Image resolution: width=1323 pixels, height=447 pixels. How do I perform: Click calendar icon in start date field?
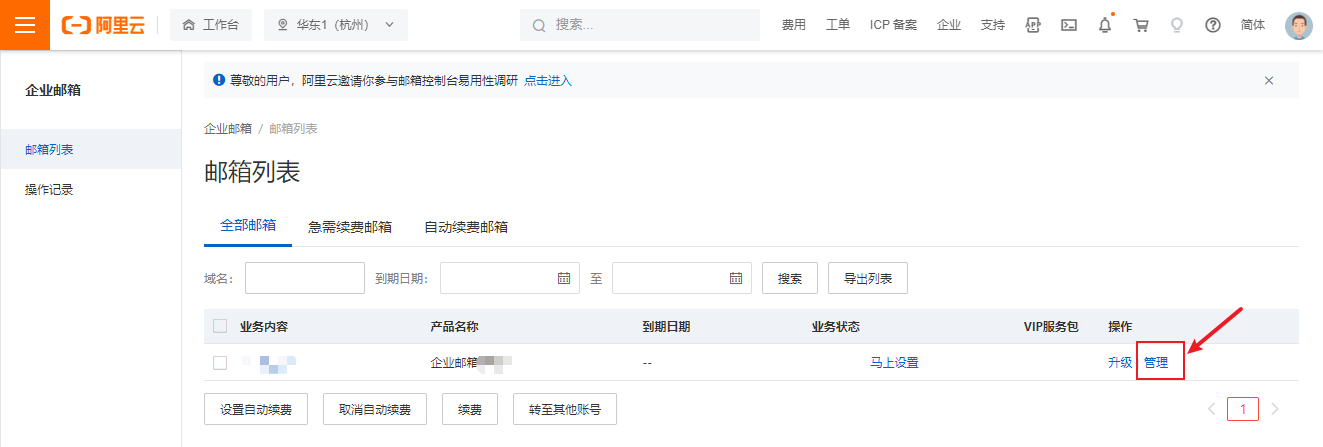(564, 278)
